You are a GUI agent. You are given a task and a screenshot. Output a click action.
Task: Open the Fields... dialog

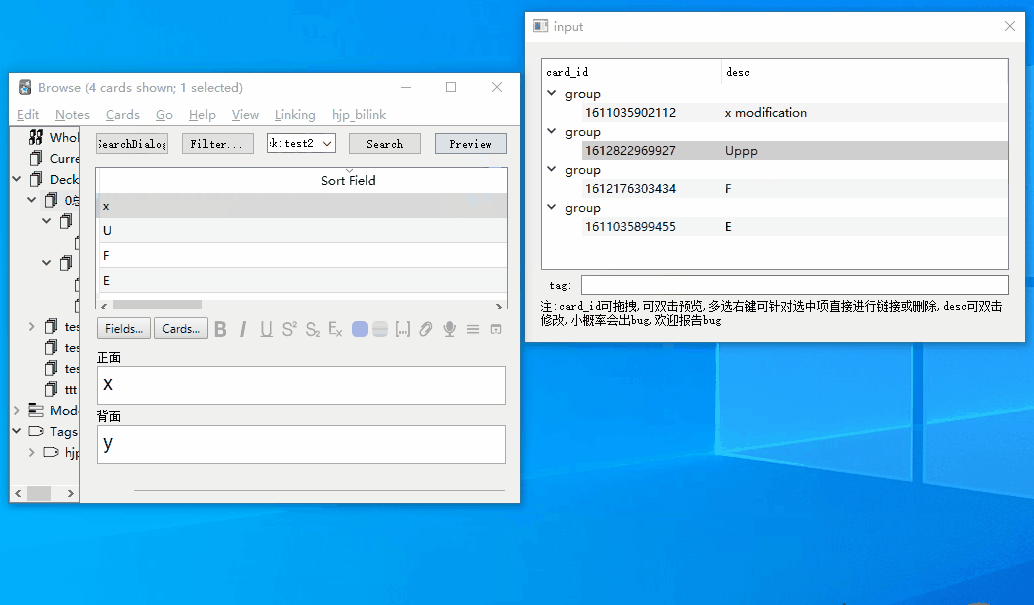tap(124, 329)
